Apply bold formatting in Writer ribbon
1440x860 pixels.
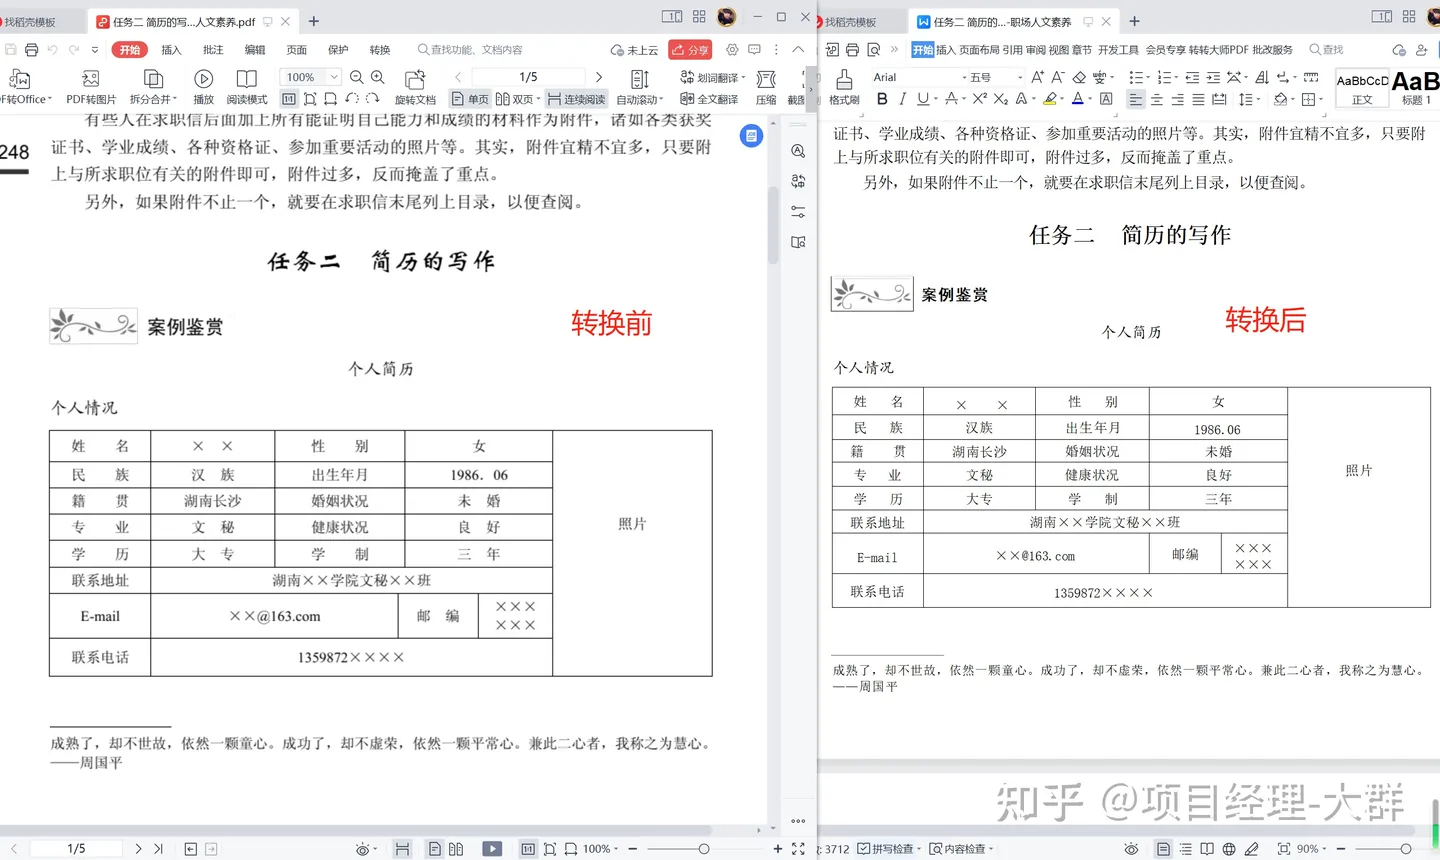(x=882, y=99)
